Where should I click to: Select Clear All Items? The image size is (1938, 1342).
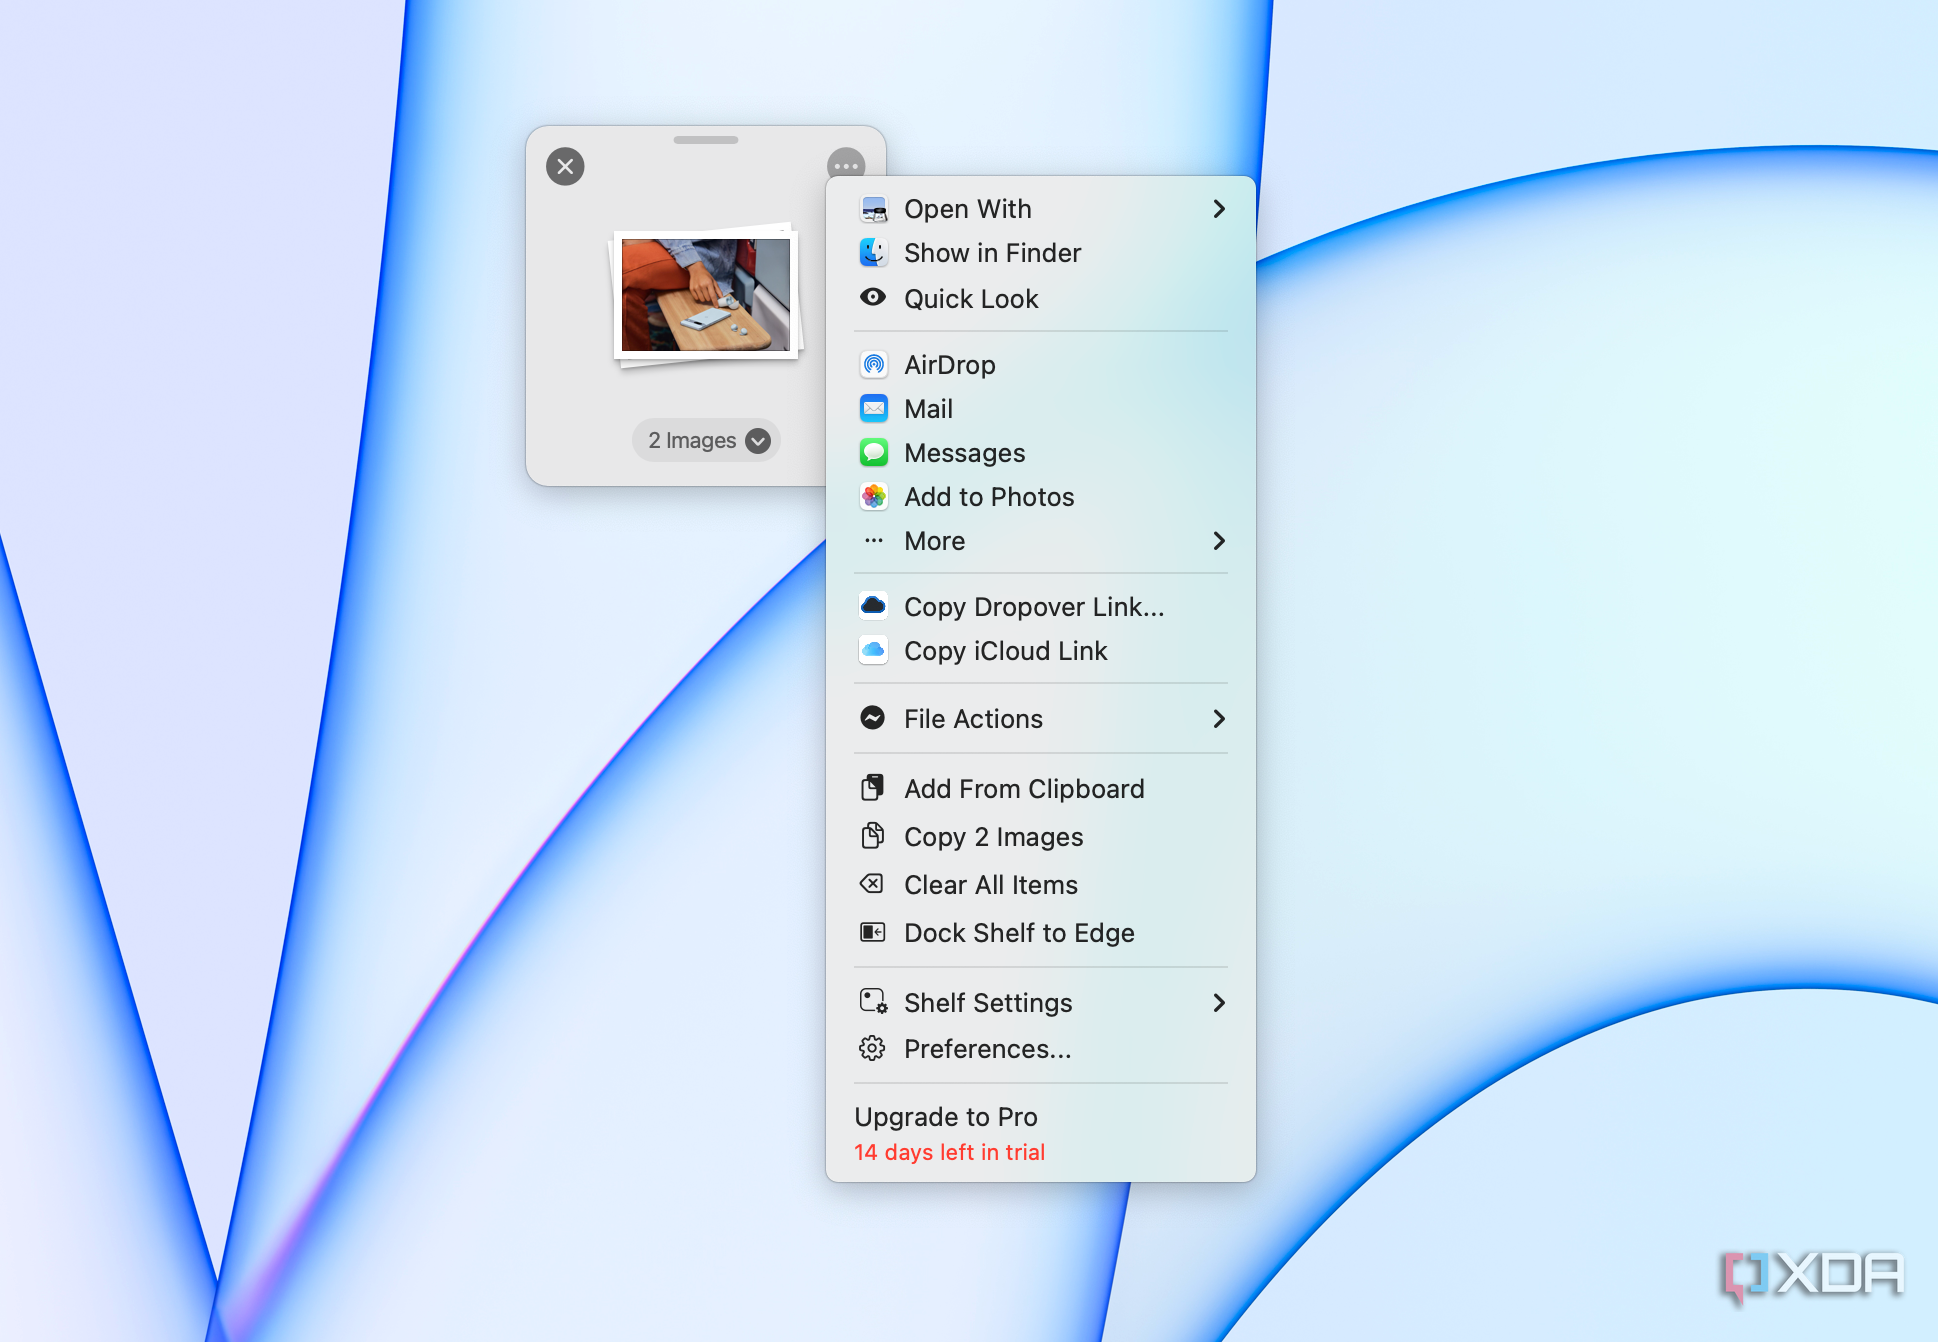(x=1041, y=885)
